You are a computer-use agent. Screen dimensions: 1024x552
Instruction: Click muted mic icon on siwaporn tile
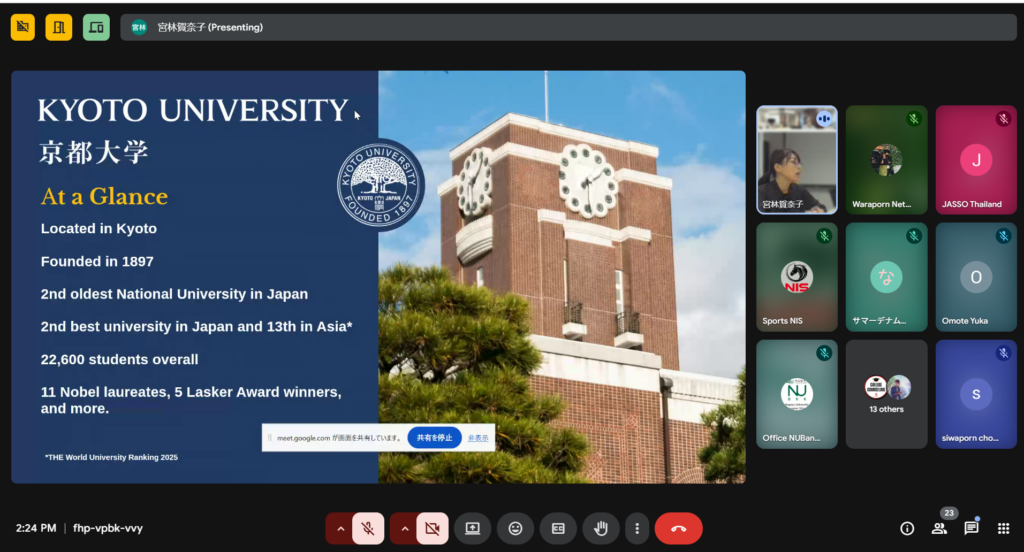(x=1004, y=353)
